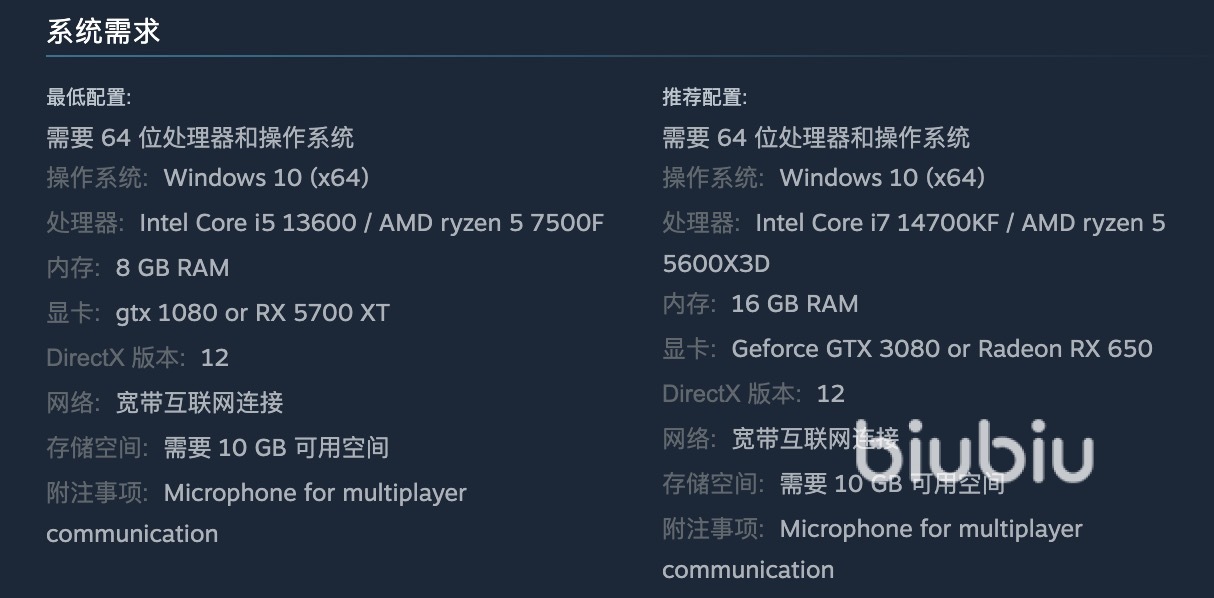Click the 最低配置 label
This screenshot has width=1214, height=598.
88,97
